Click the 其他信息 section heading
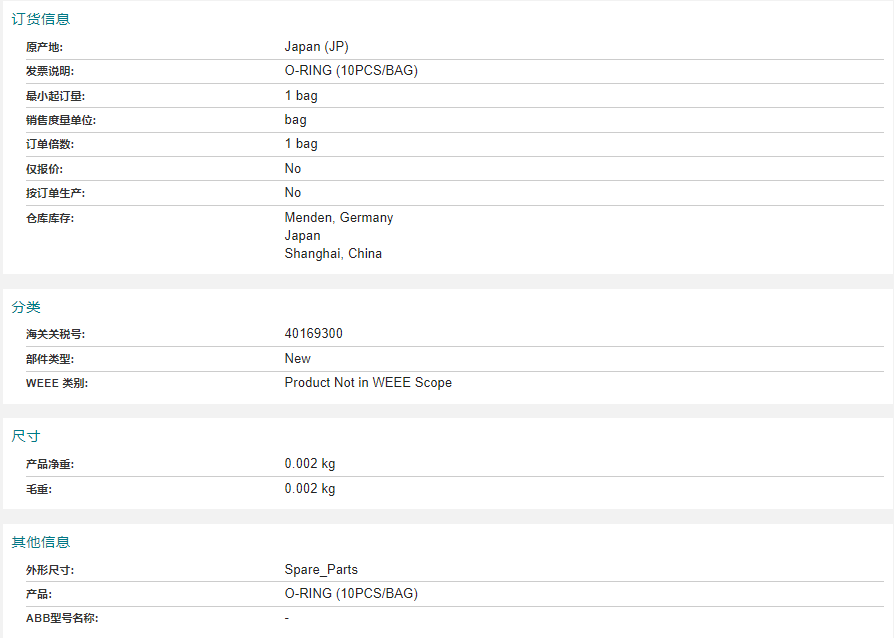894x638 pixels. click(40, 542)
